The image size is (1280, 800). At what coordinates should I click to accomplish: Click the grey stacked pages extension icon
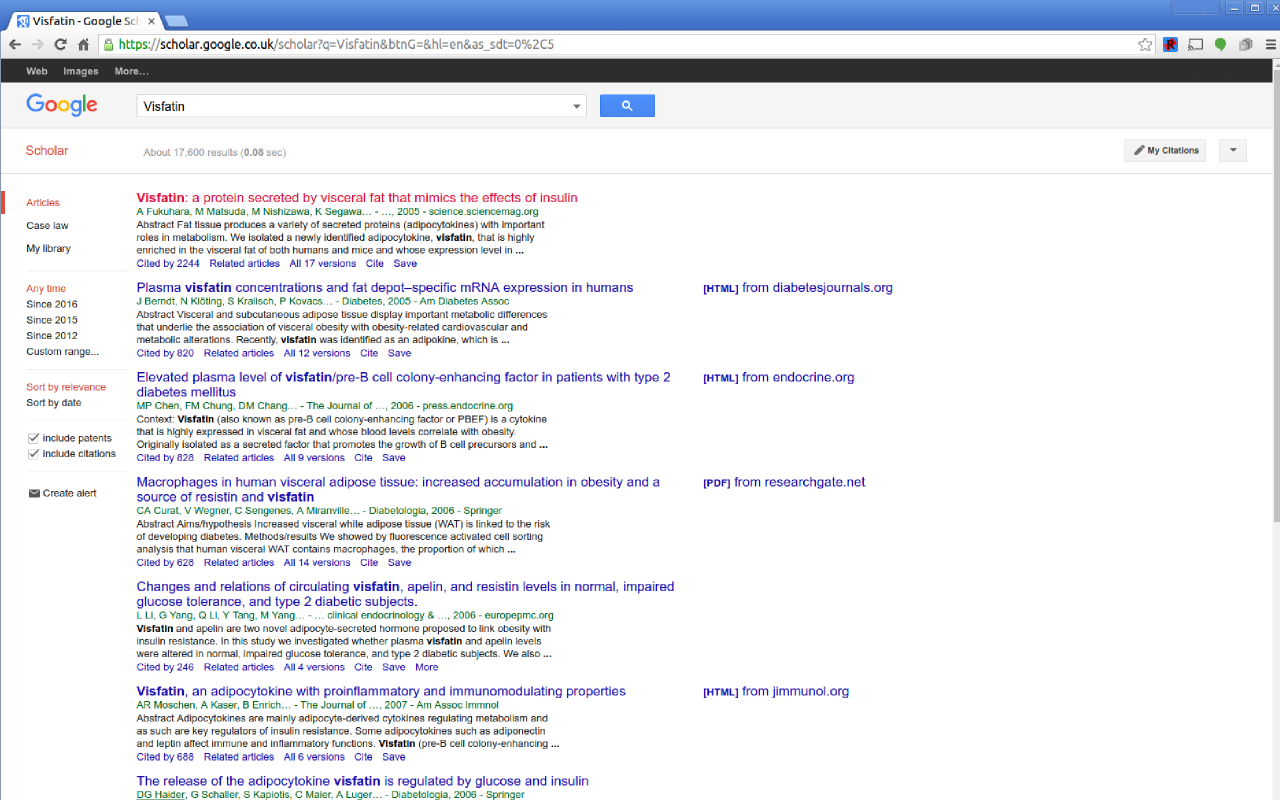pos(1245,44)
